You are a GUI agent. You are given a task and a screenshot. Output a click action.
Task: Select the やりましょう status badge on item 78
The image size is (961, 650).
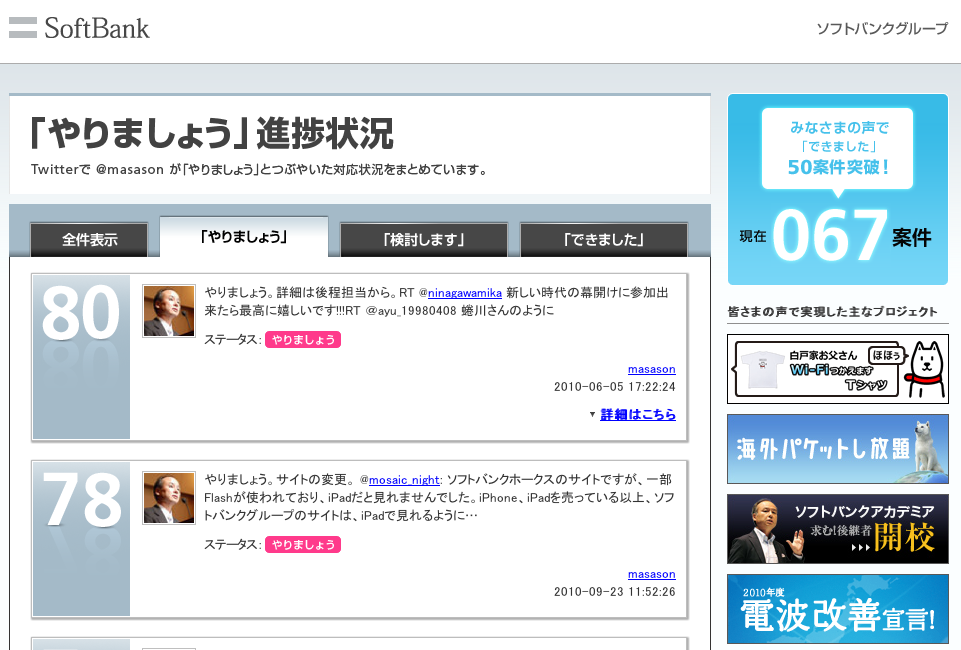point(304,545)
